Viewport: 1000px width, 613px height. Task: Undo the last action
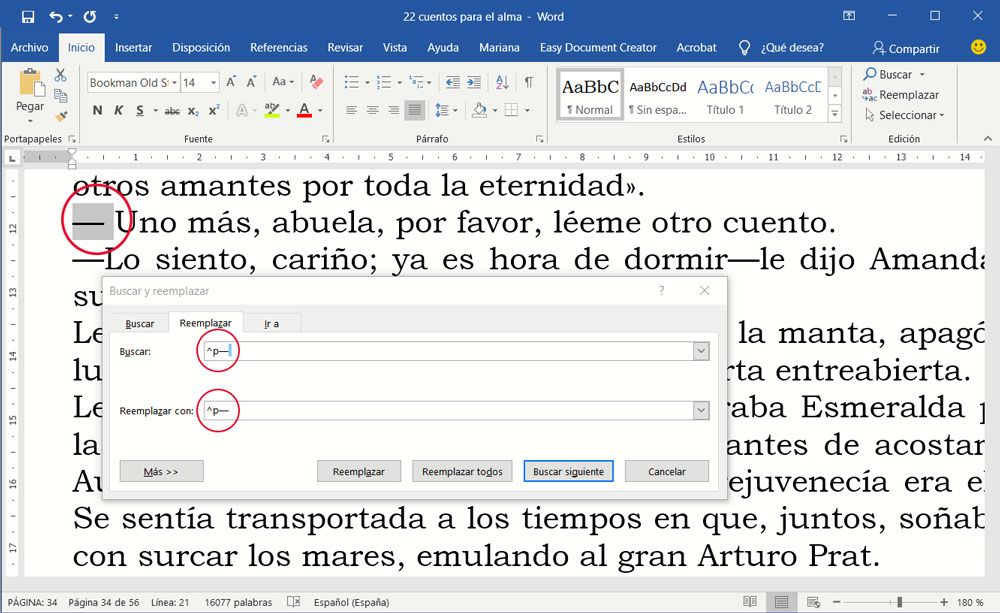[56, 17]
